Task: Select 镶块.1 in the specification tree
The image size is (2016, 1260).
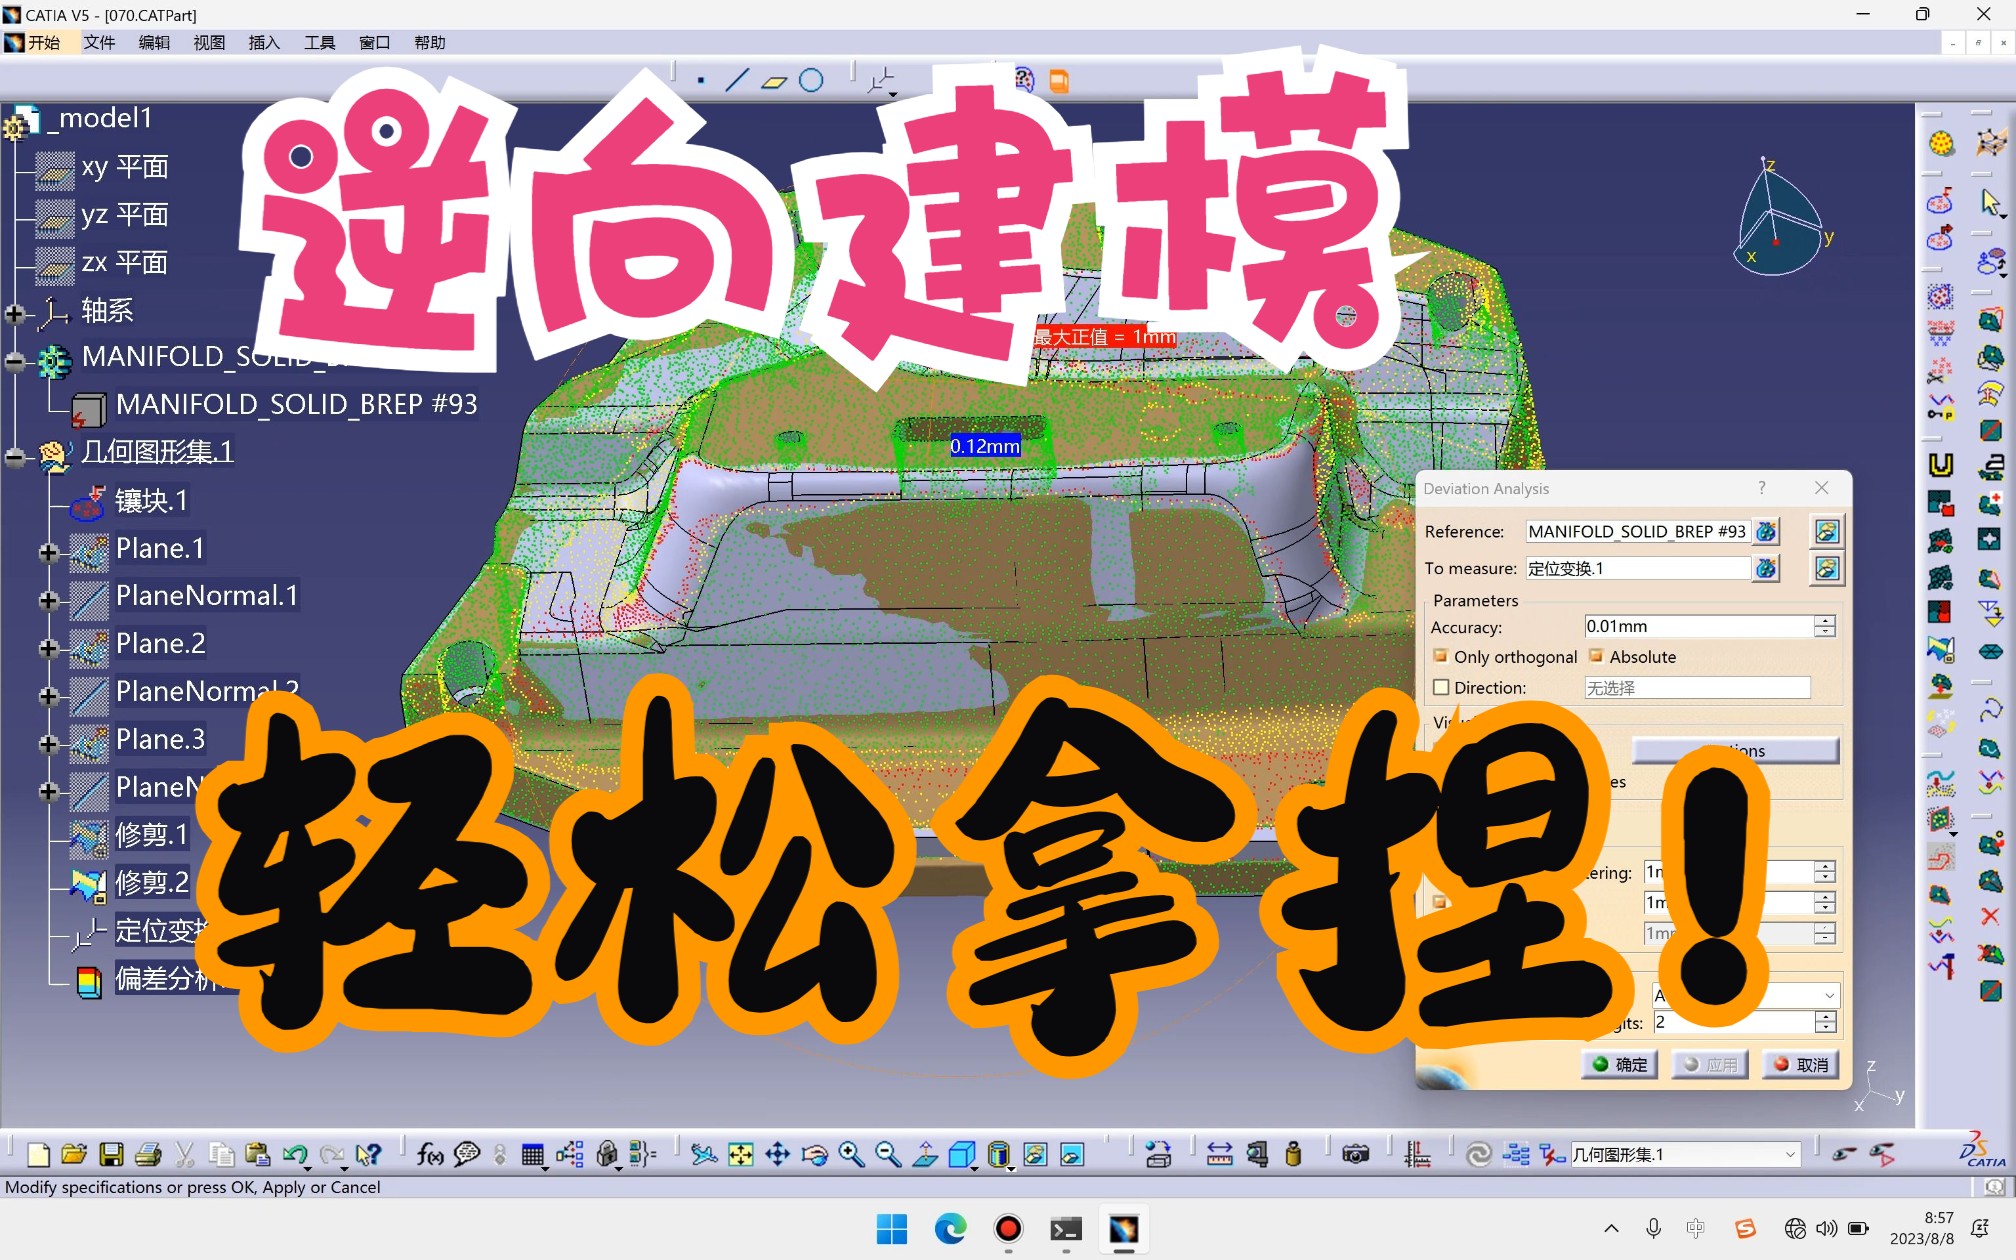Action: [151, 500]
